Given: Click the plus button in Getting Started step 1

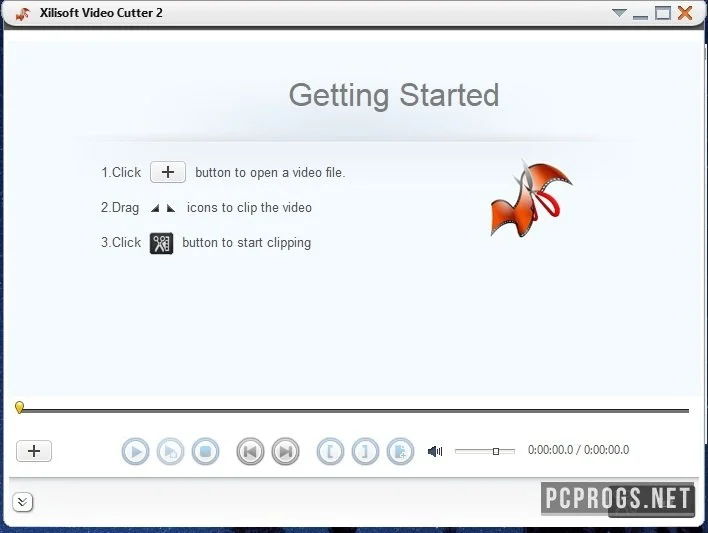Looking at the screenshot, I should [x=168, y=172].
